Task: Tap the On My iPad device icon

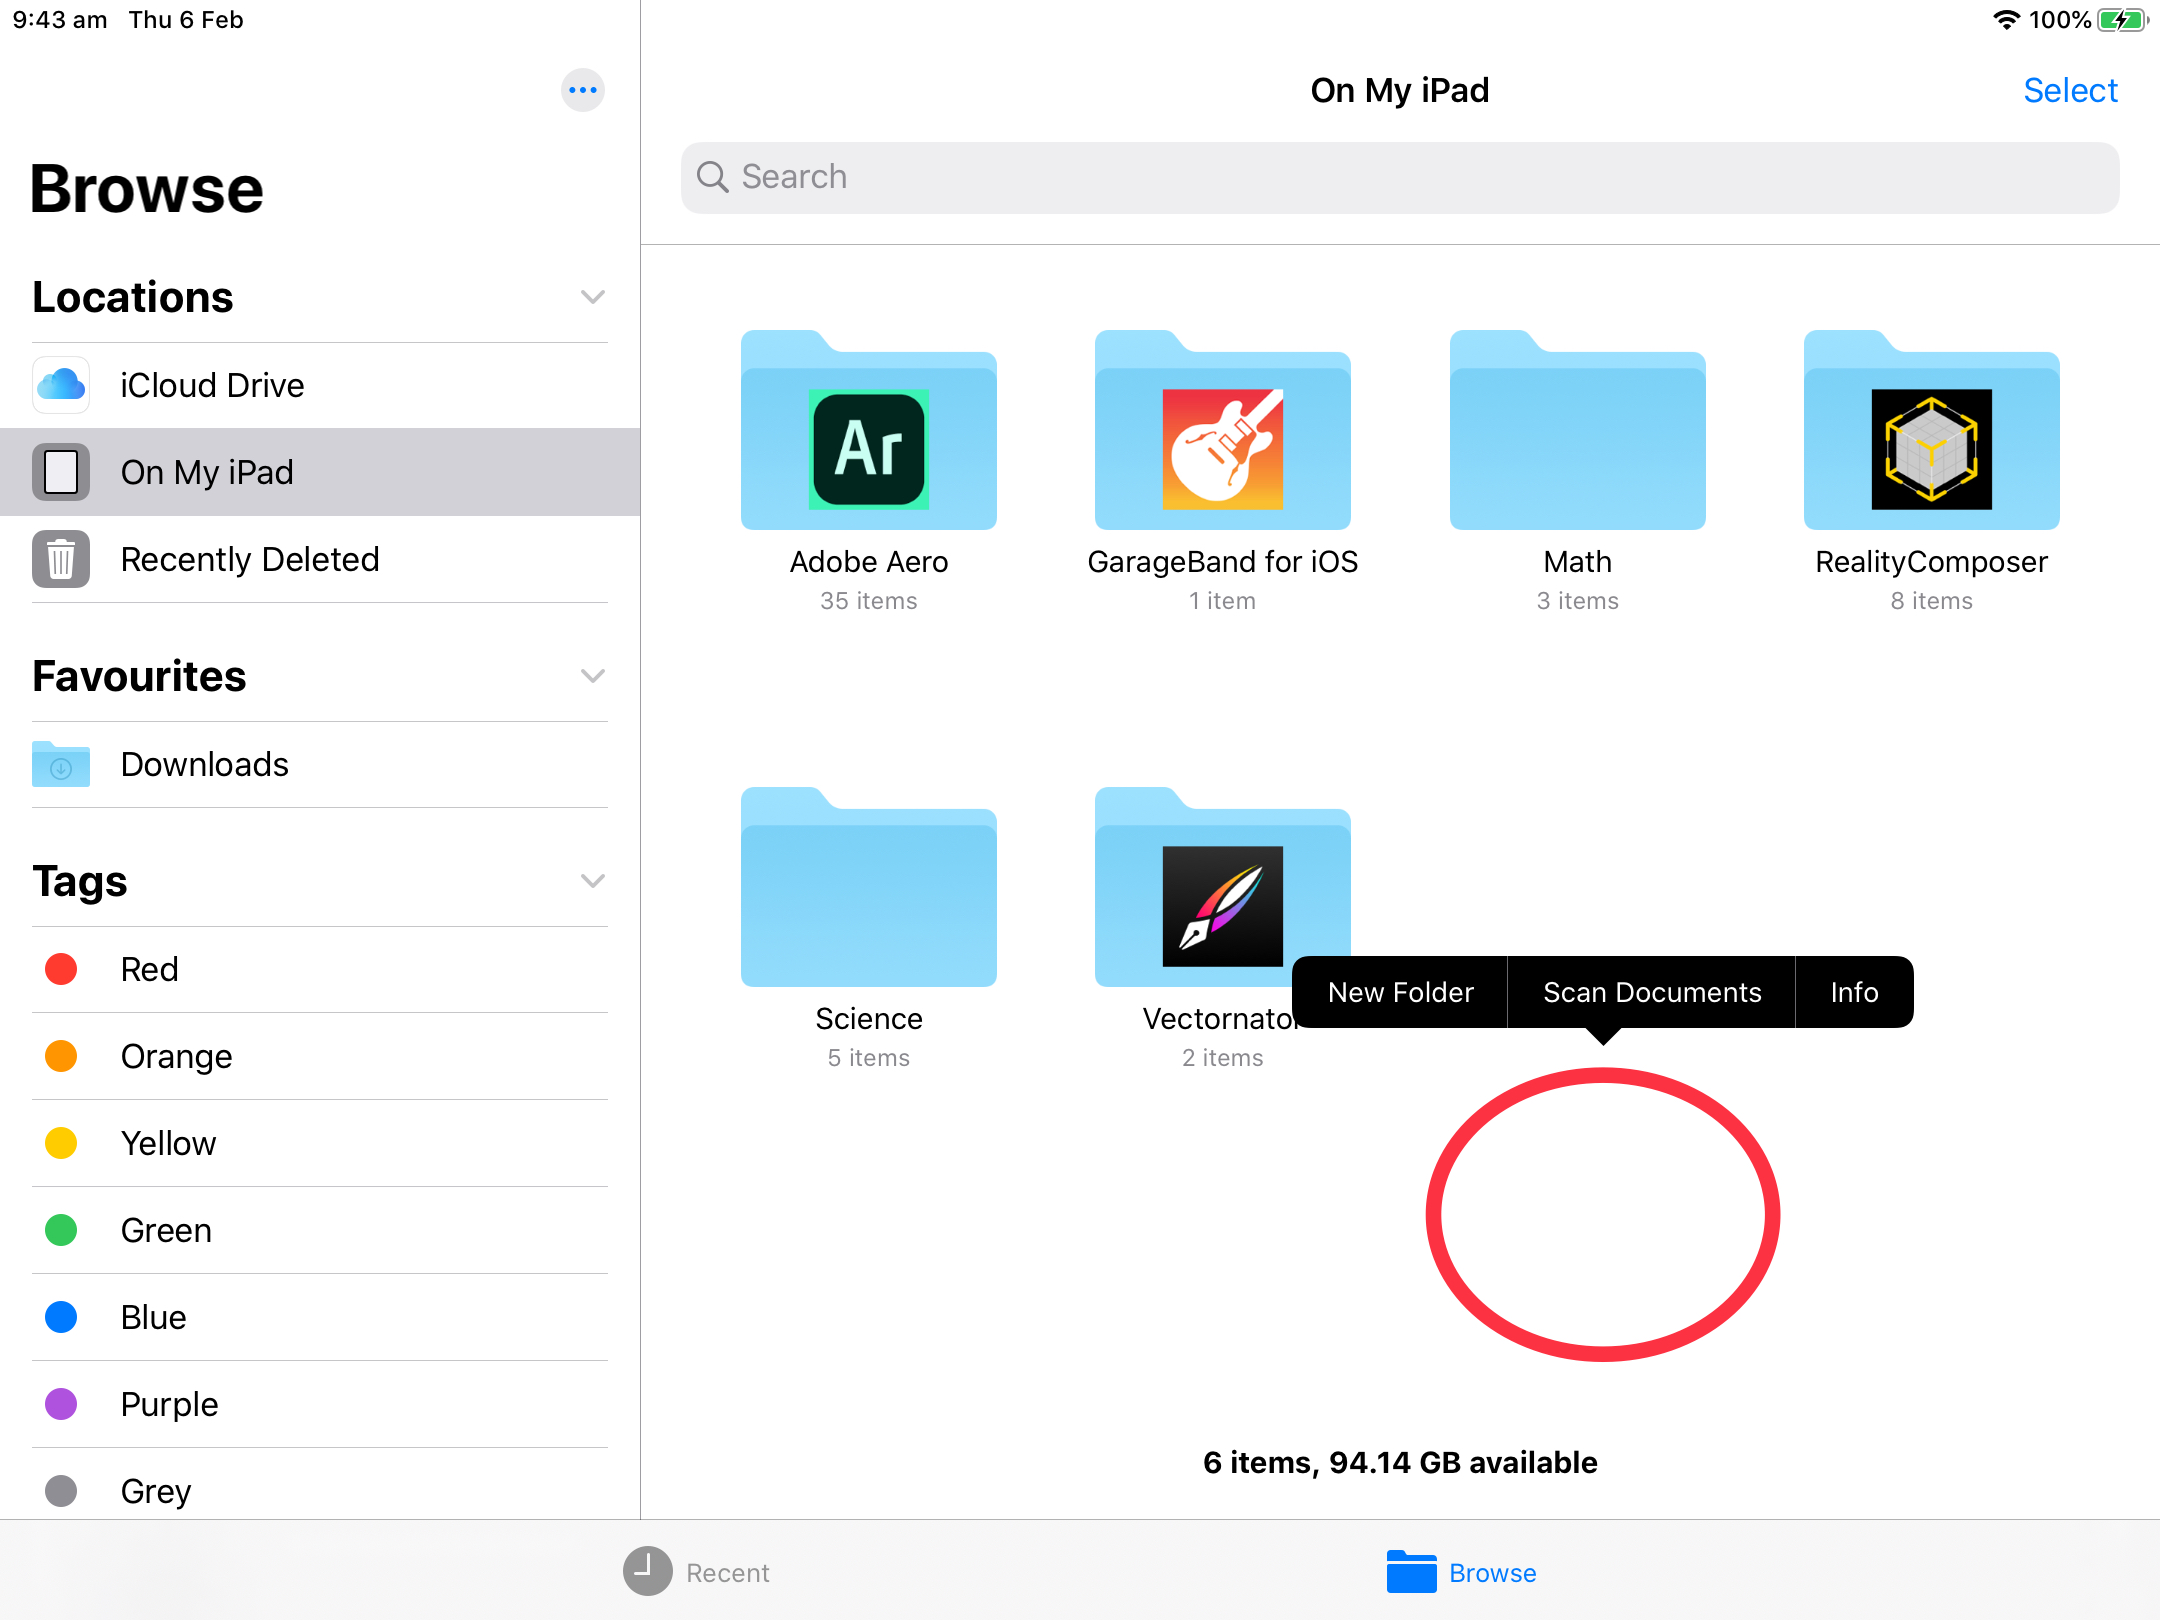Action: pos(61,472)
